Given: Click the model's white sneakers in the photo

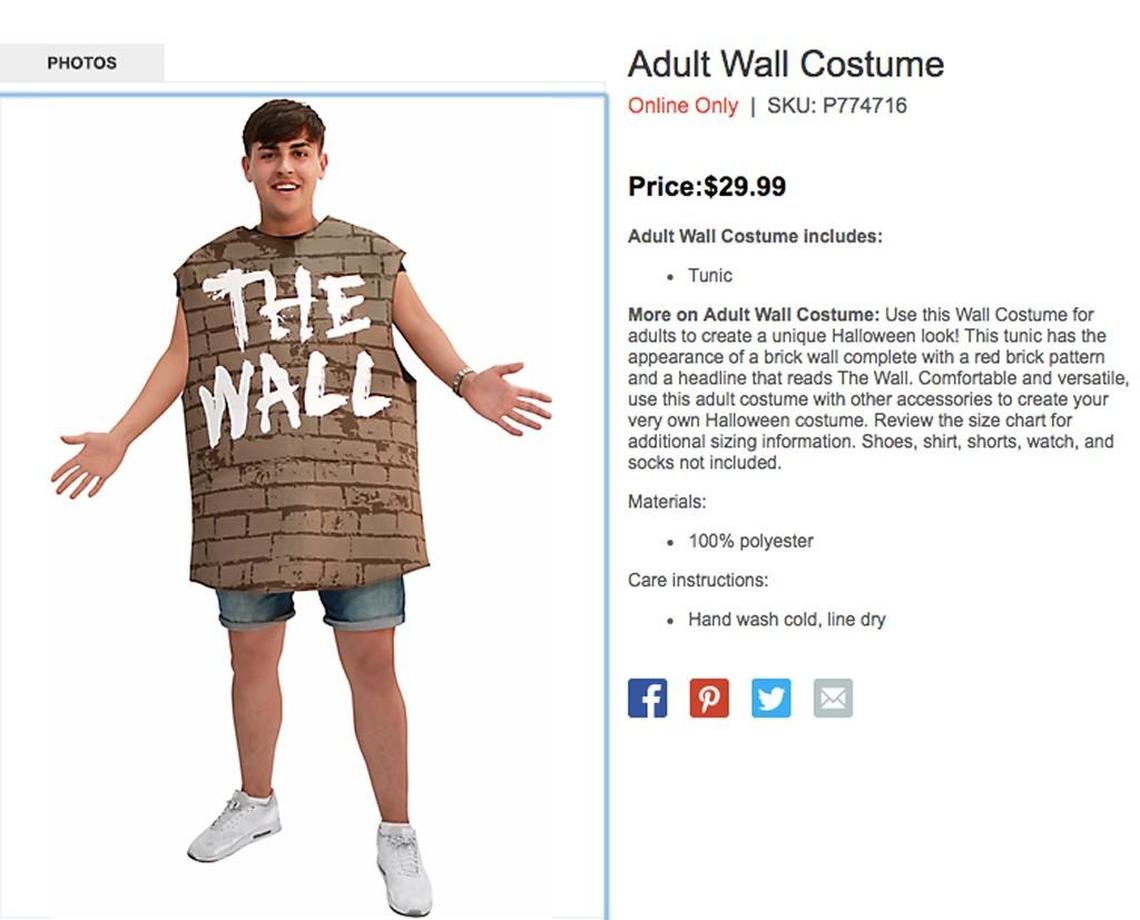Looking at the screenshot, I should tap(310, 849).
